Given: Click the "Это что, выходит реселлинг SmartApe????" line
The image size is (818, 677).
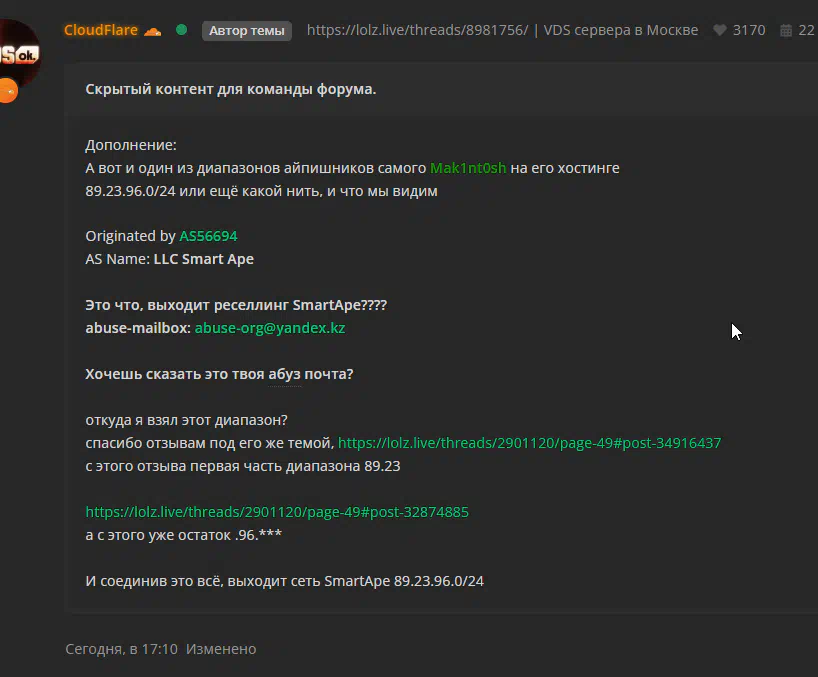Looking at the screenshot, I should point(236,305).
